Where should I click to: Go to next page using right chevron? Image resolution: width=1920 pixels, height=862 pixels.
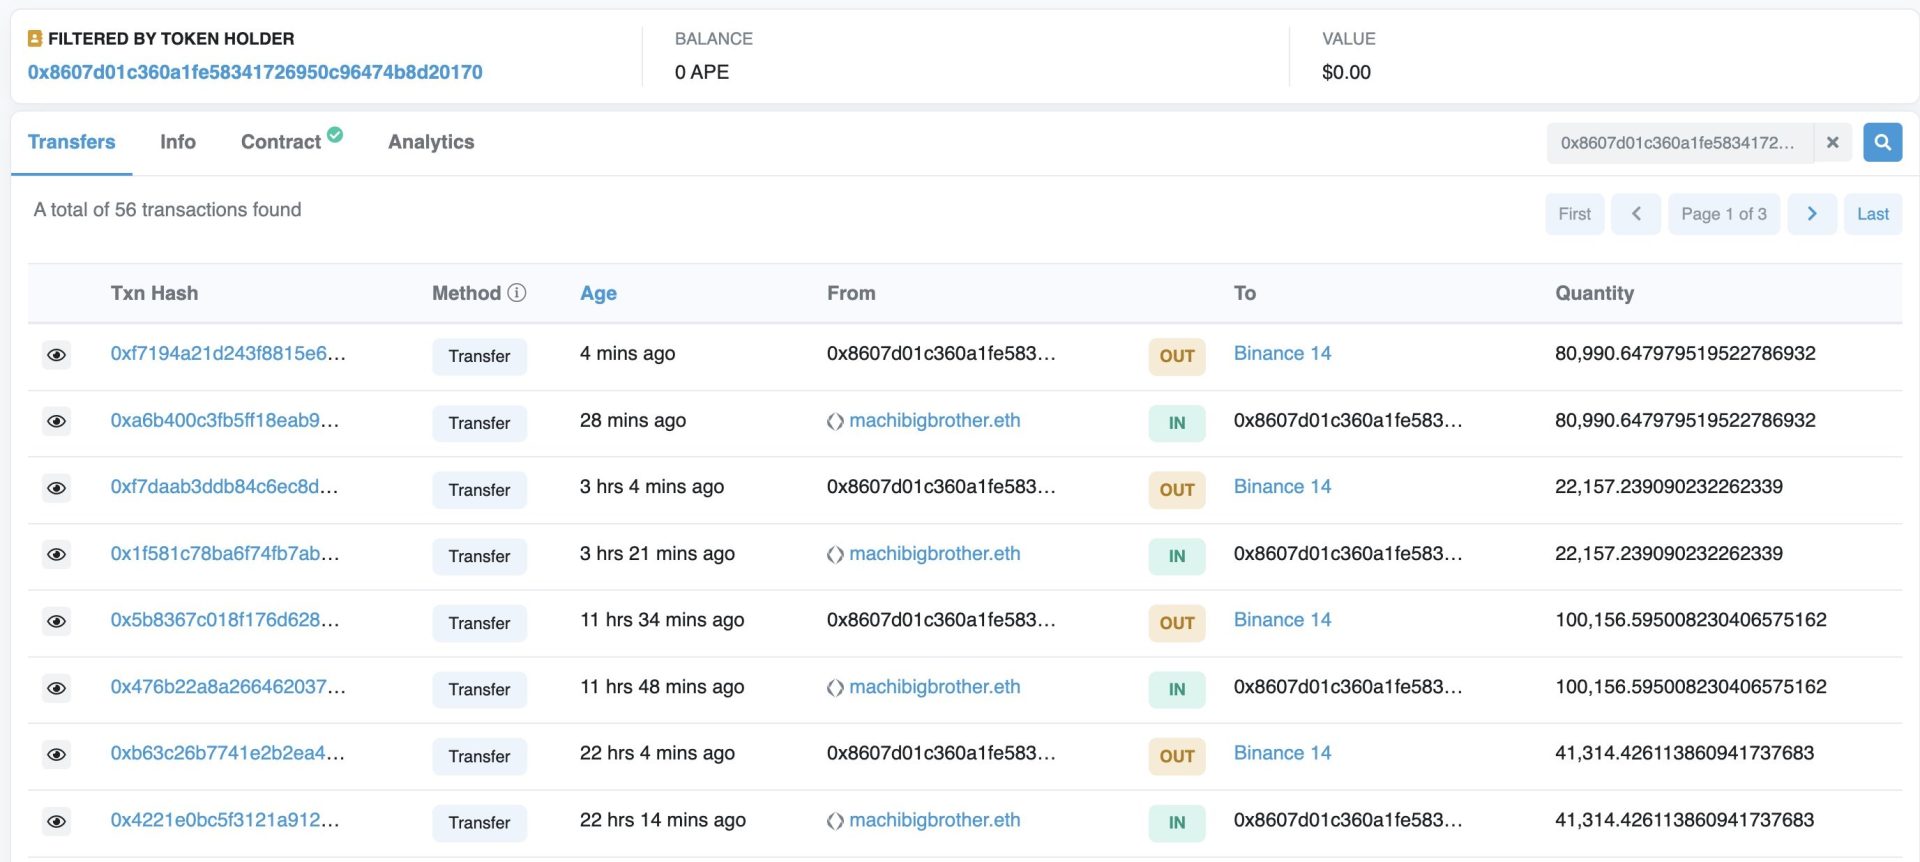[x=1811, y=214]
